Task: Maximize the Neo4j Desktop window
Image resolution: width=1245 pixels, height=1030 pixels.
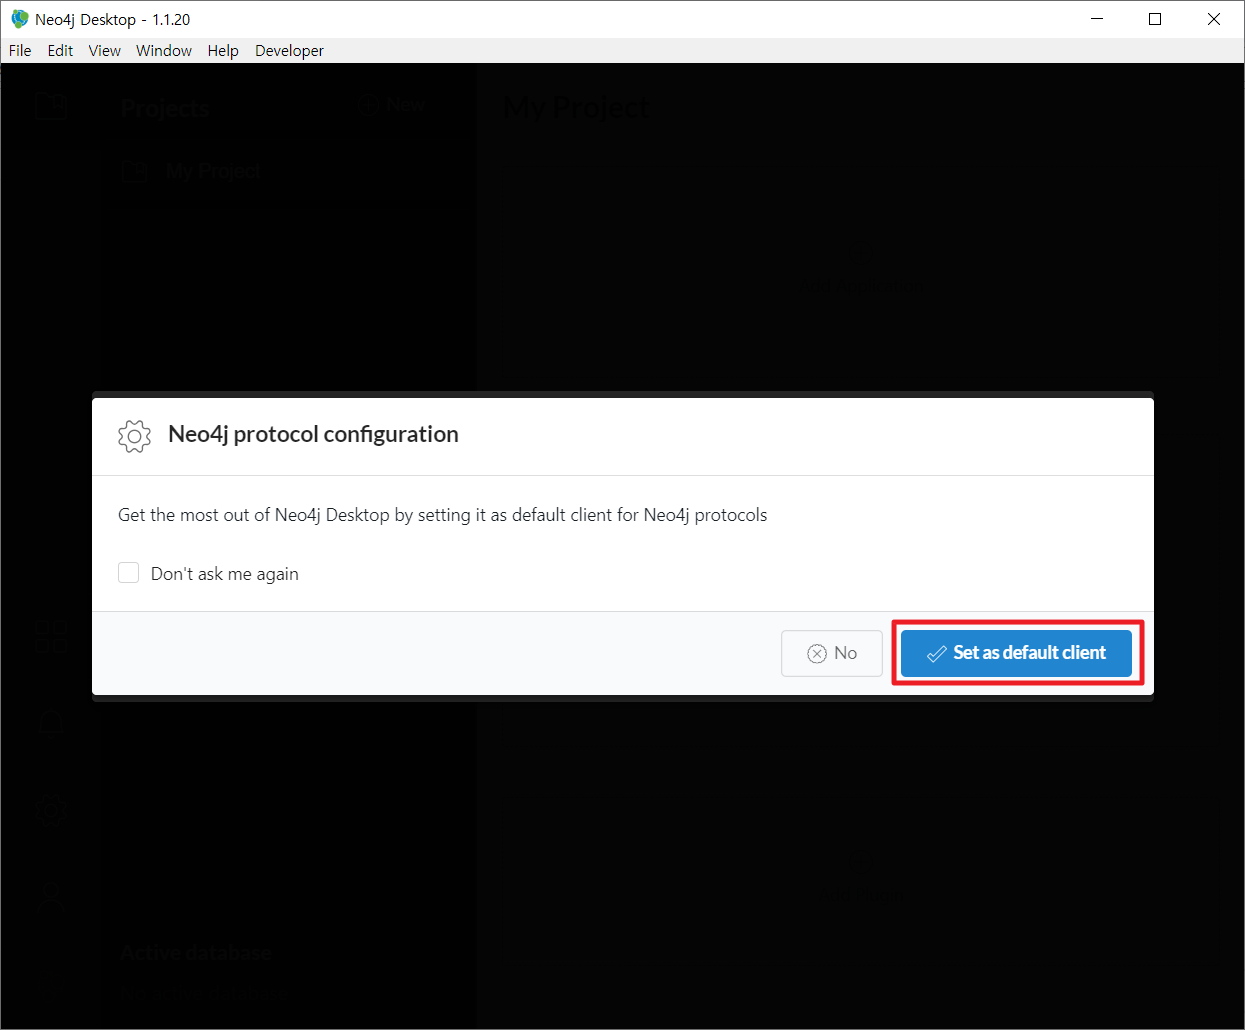Action: [x=1155, y=19]
